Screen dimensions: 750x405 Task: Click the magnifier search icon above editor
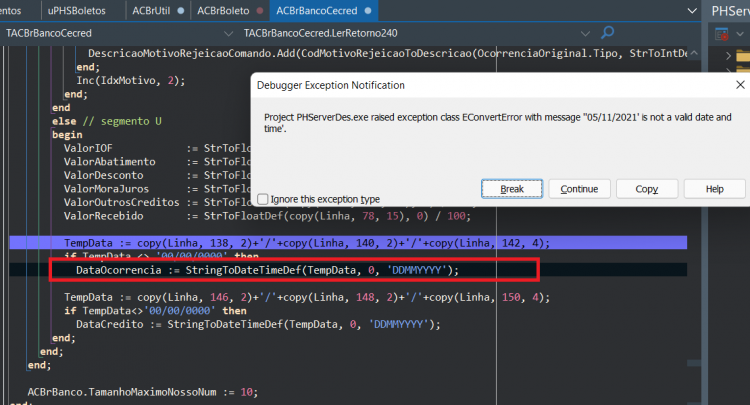pyautogui.click(x=607, y=33)
